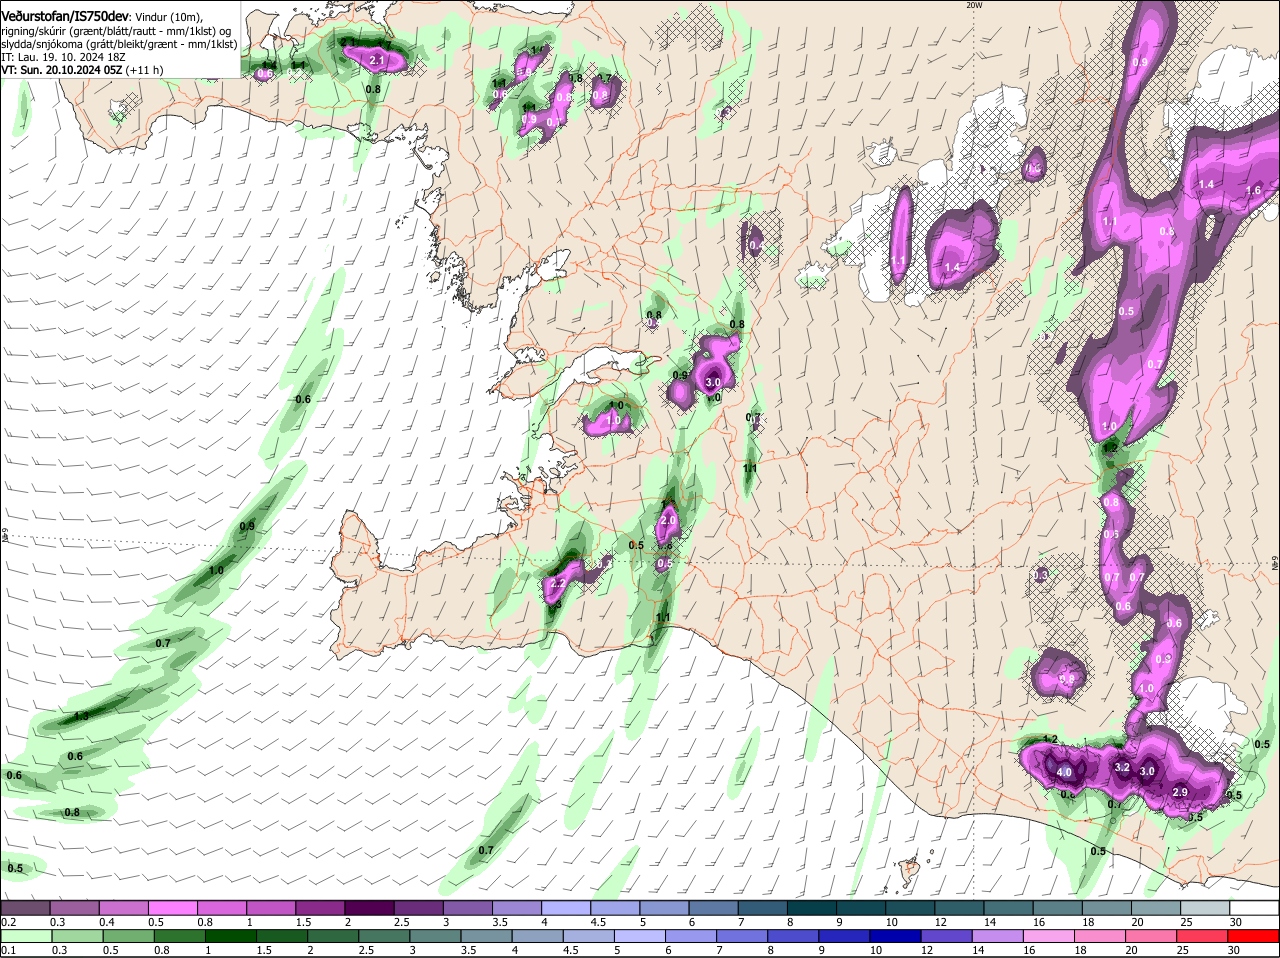This screenshot has width=1280, height=958.
Task: Pick the bright pink swatch between 0.5 and 0.8 on upper scale
Action: (x=172, y=908)
